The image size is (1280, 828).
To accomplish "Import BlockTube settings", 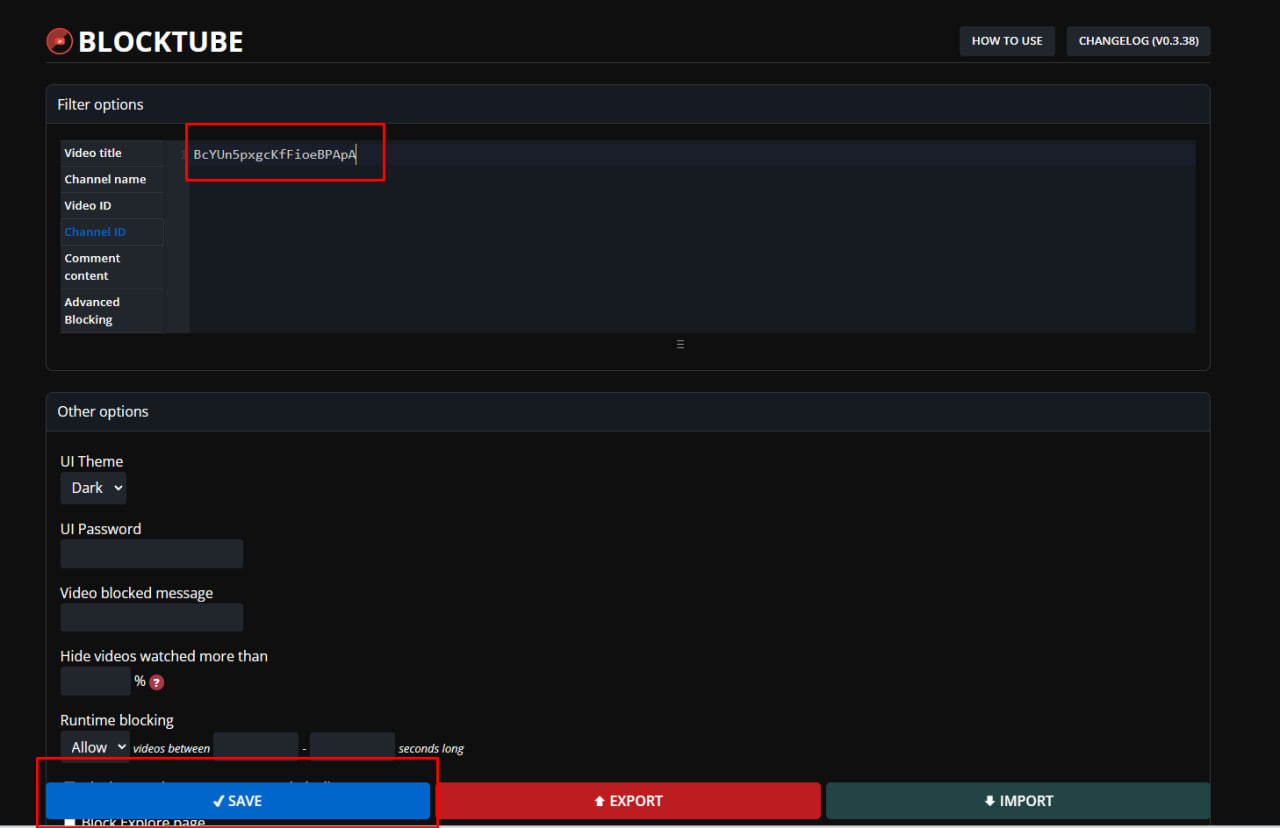I will (x=1018, y=801).
